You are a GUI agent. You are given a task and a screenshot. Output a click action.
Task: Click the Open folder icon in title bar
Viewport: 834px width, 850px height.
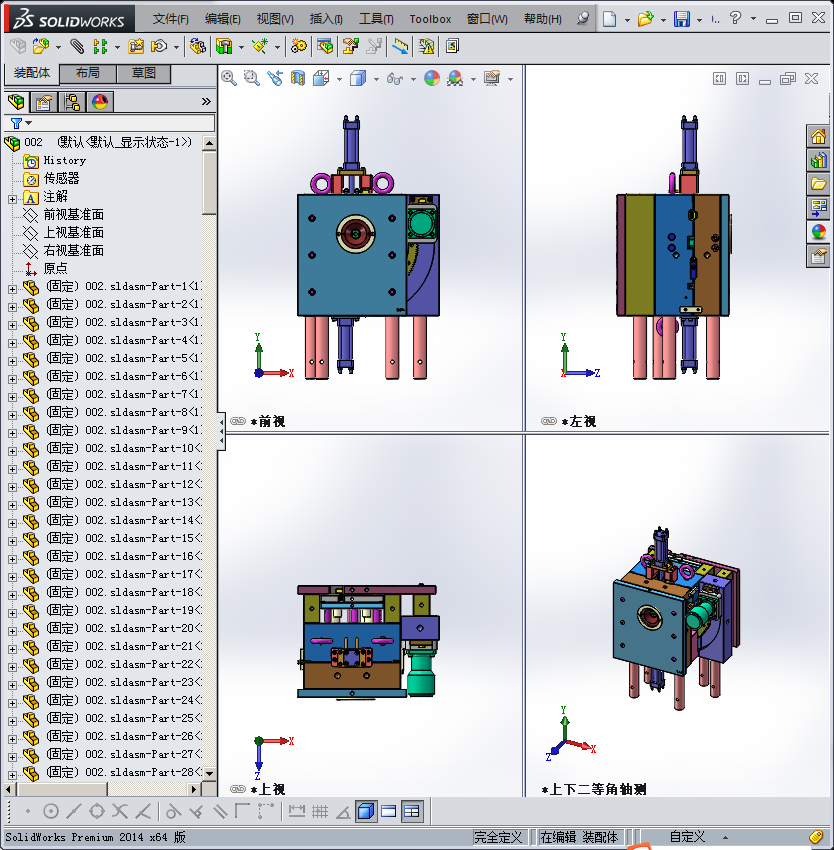tap(645, 20)
